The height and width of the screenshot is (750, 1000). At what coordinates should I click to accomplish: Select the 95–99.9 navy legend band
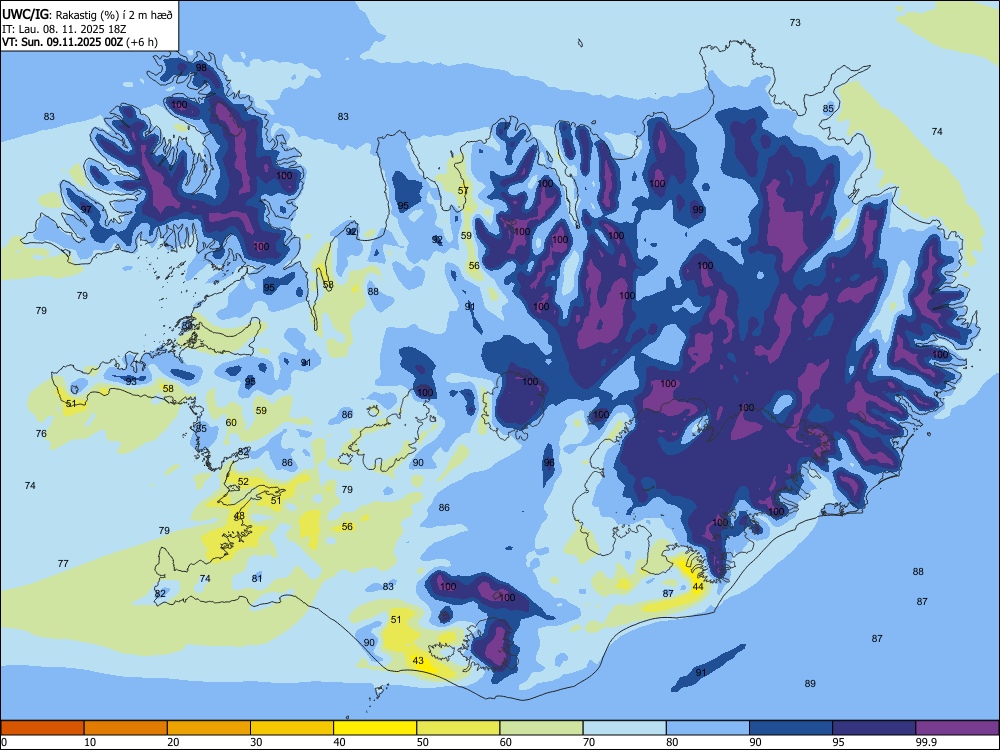(874, 728)
